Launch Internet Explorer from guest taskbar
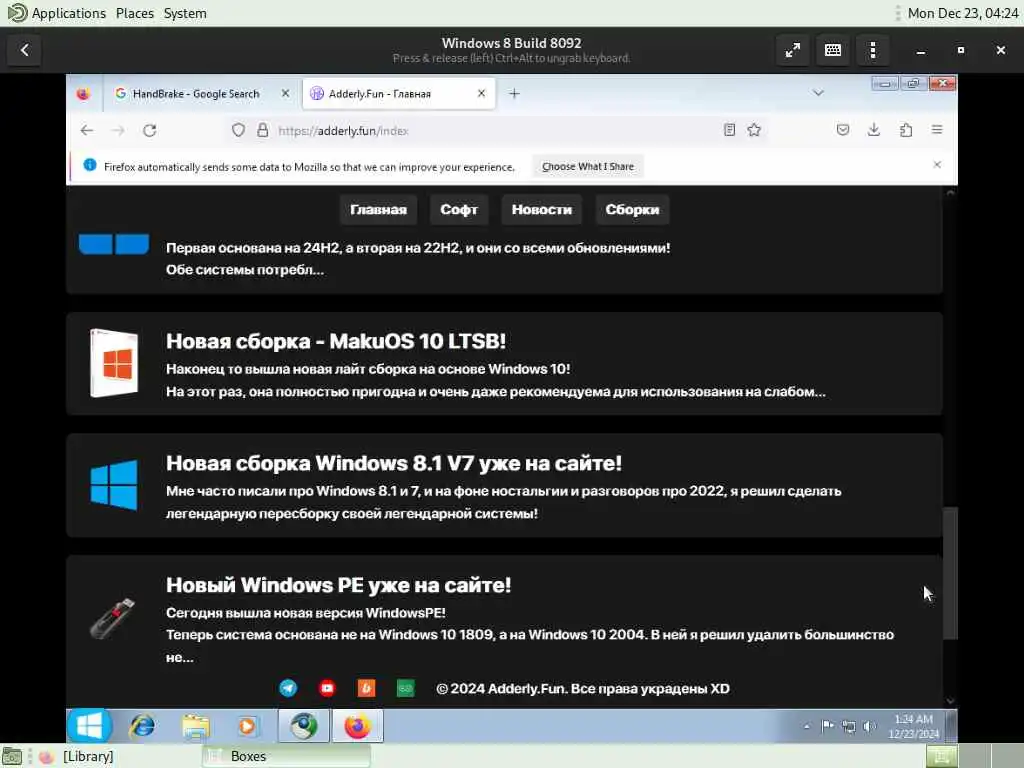Image resolution: width=1024 pixels, height=768 pixels. coord(142,726)
